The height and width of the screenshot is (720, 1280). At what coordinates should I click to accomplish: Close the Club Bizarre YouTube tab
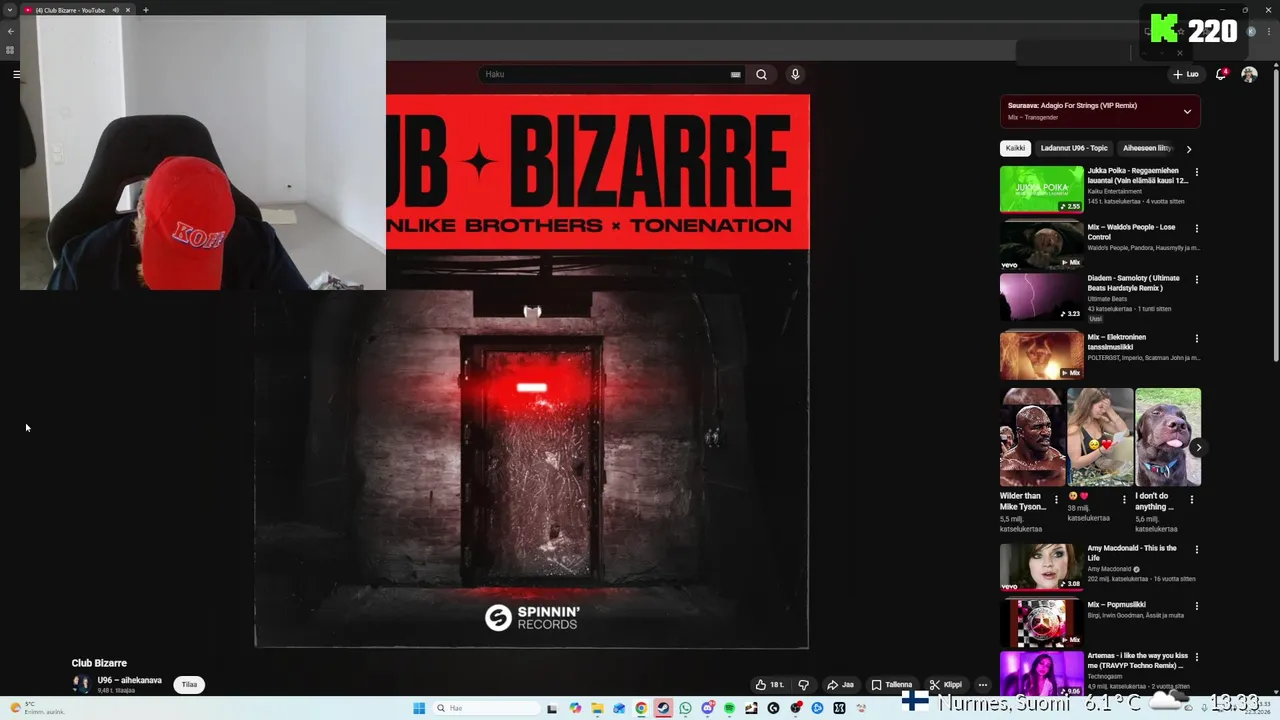tap(128, 10)
